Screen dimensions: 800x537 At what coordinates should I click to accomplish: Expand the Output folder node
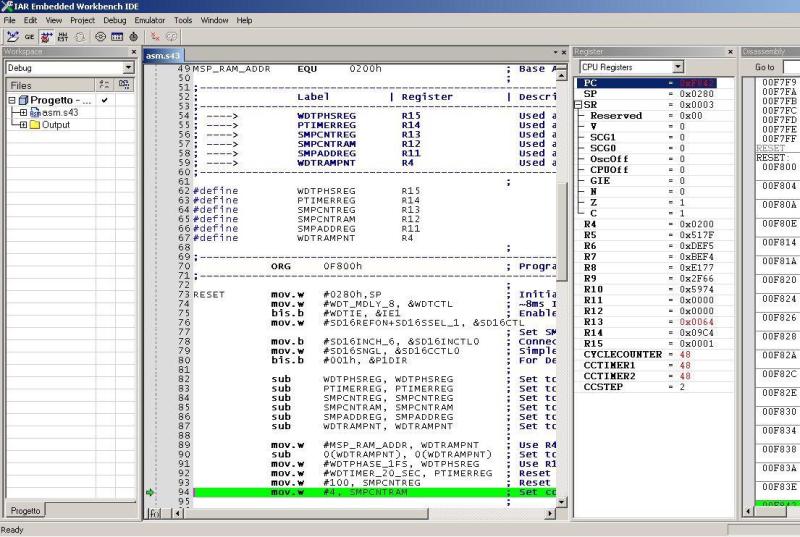point(23,125)
